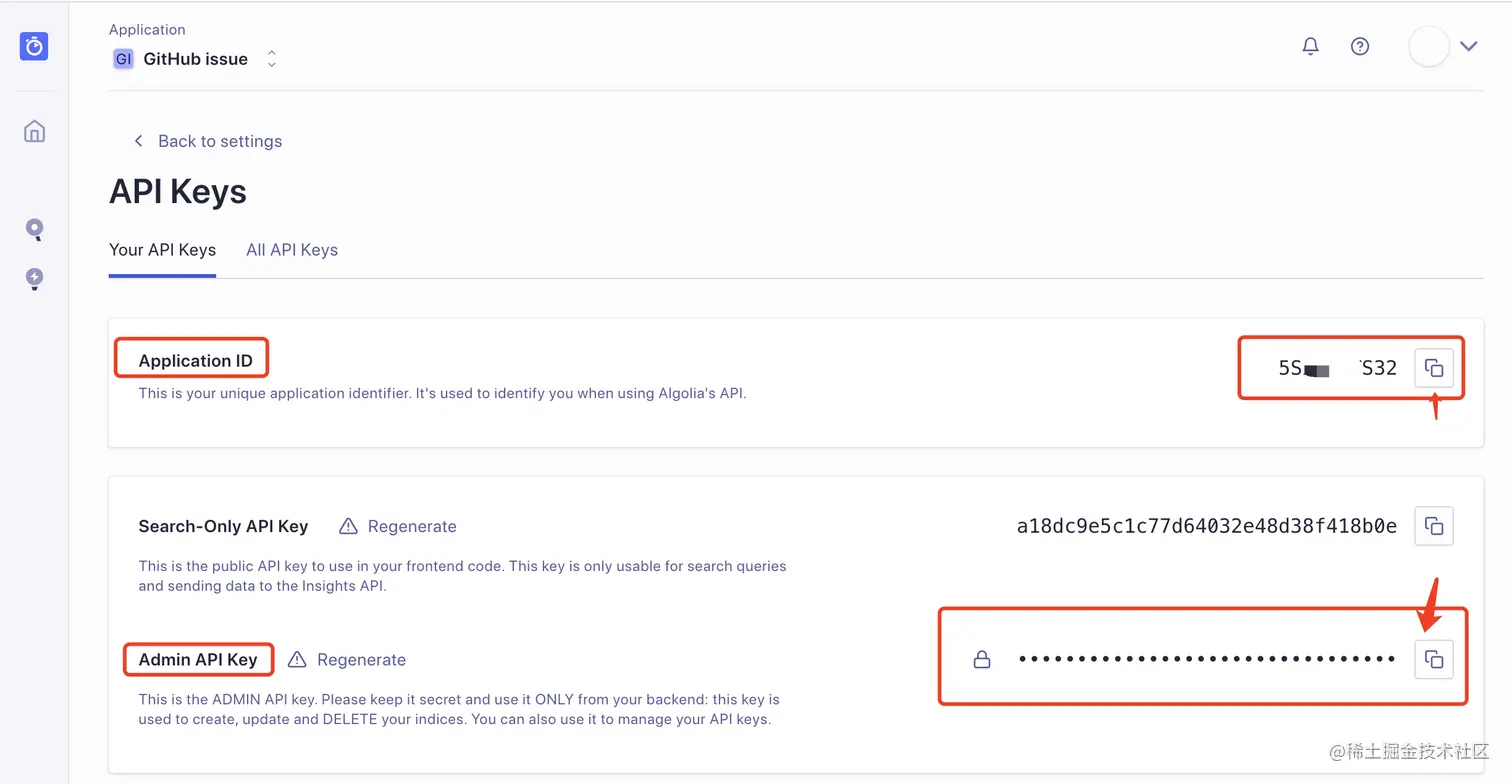Click the warning icon next to Search-Only Regenerate

point(348,526)
